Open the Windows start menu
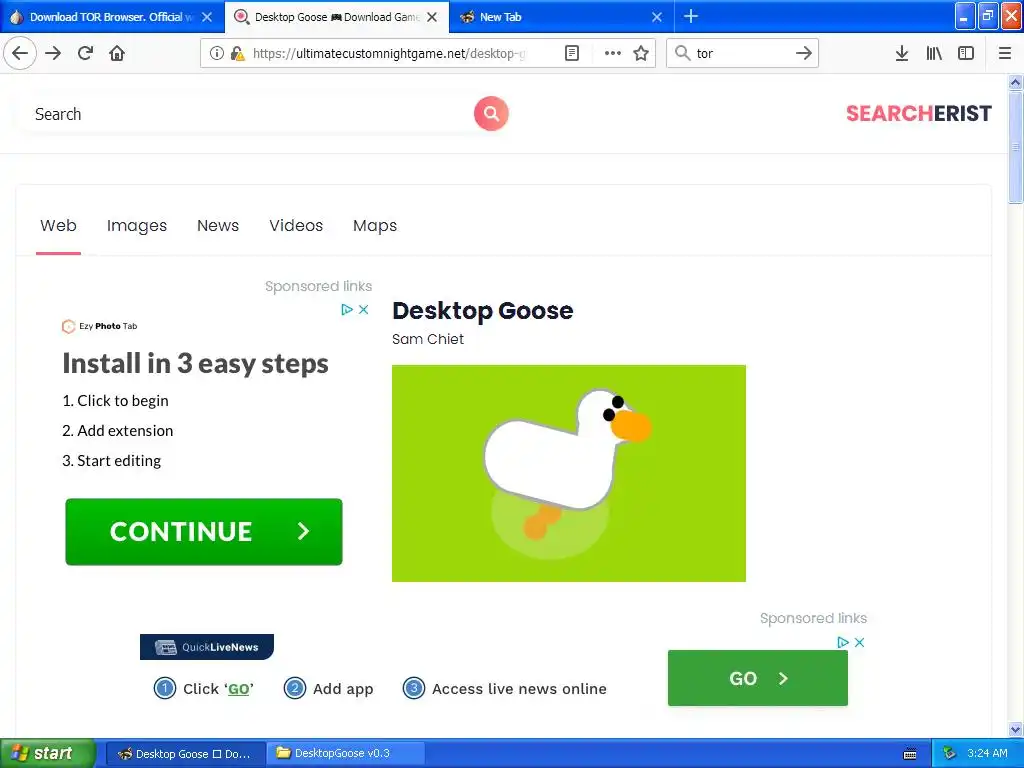 pos(48,753)
